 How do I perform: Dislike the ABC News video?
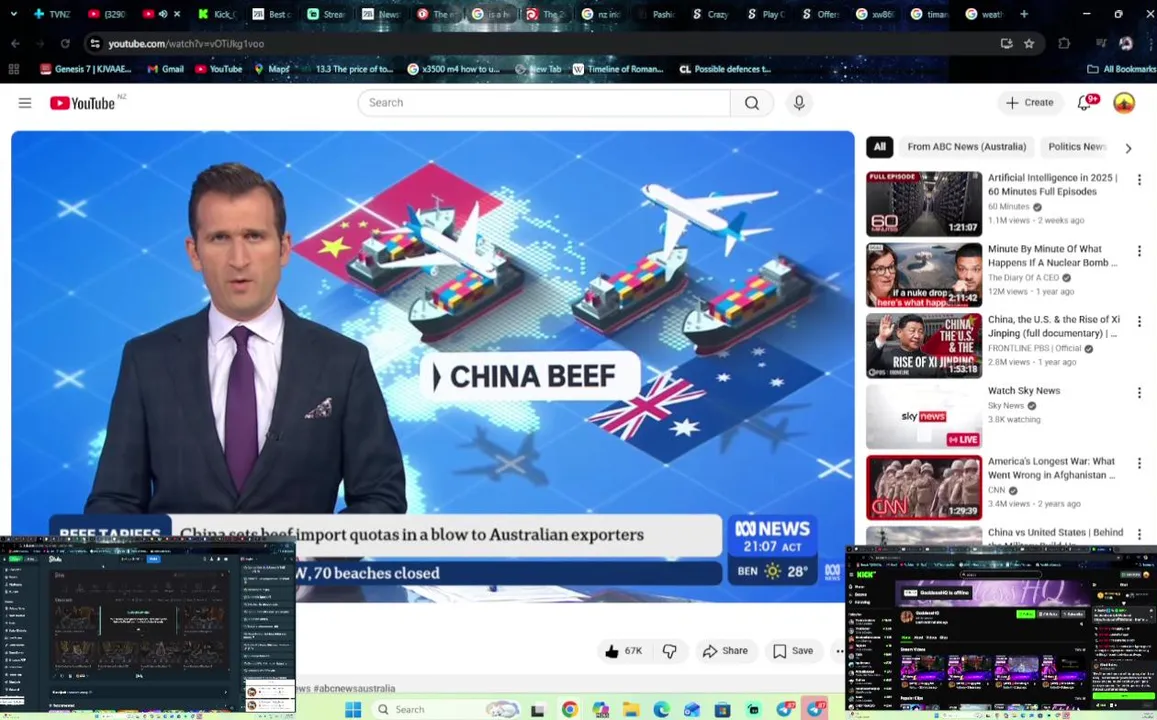670,651
